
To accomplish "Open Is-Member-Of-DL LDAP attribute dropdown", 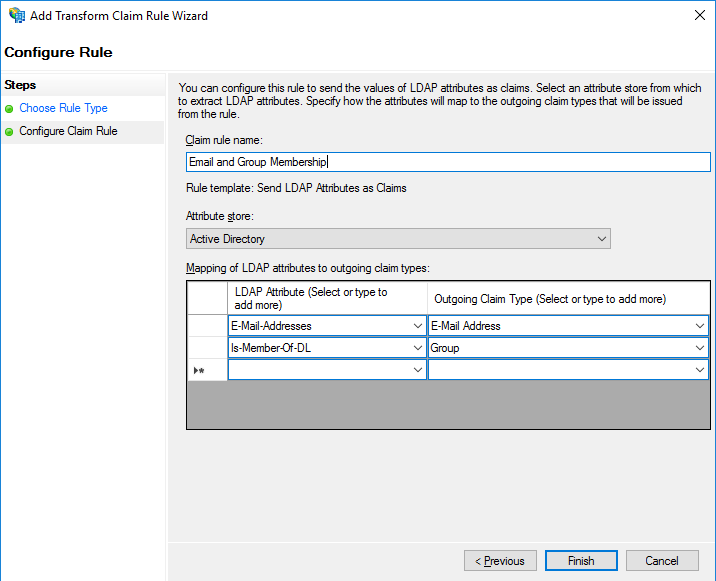I will 417,348.
